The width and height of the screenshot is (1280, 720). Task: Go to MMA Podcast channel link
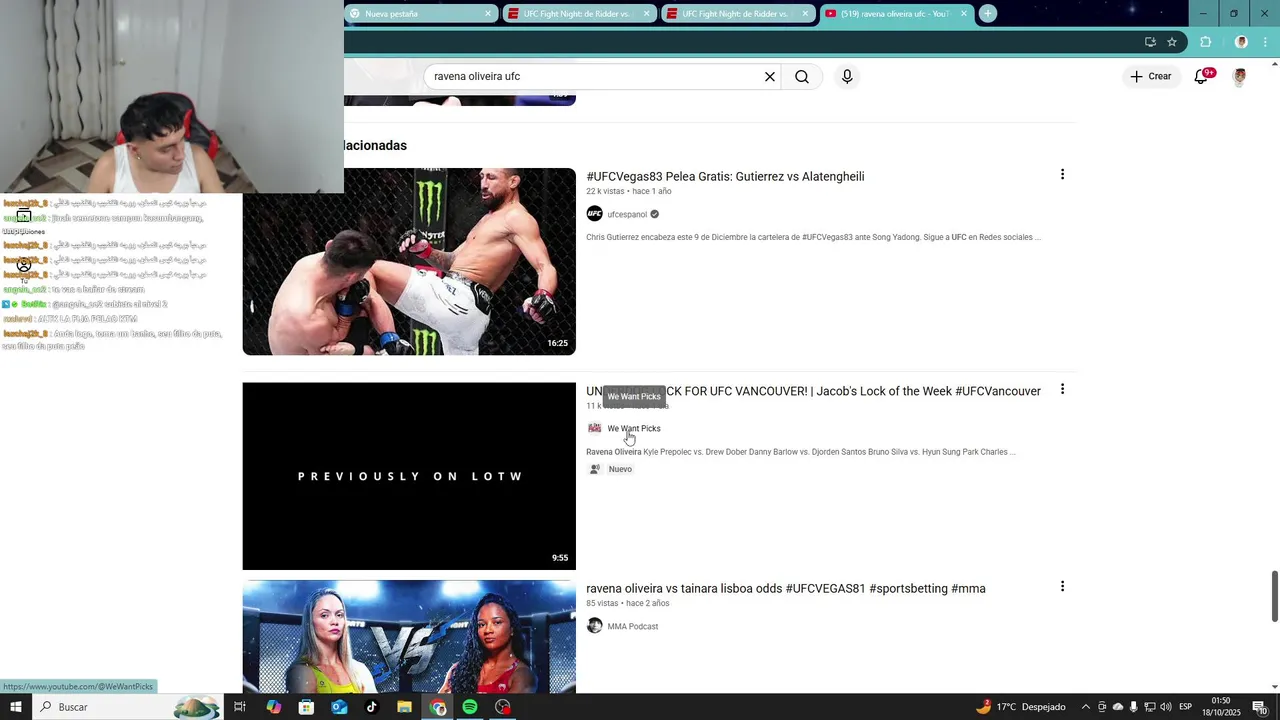pos(633,627)
